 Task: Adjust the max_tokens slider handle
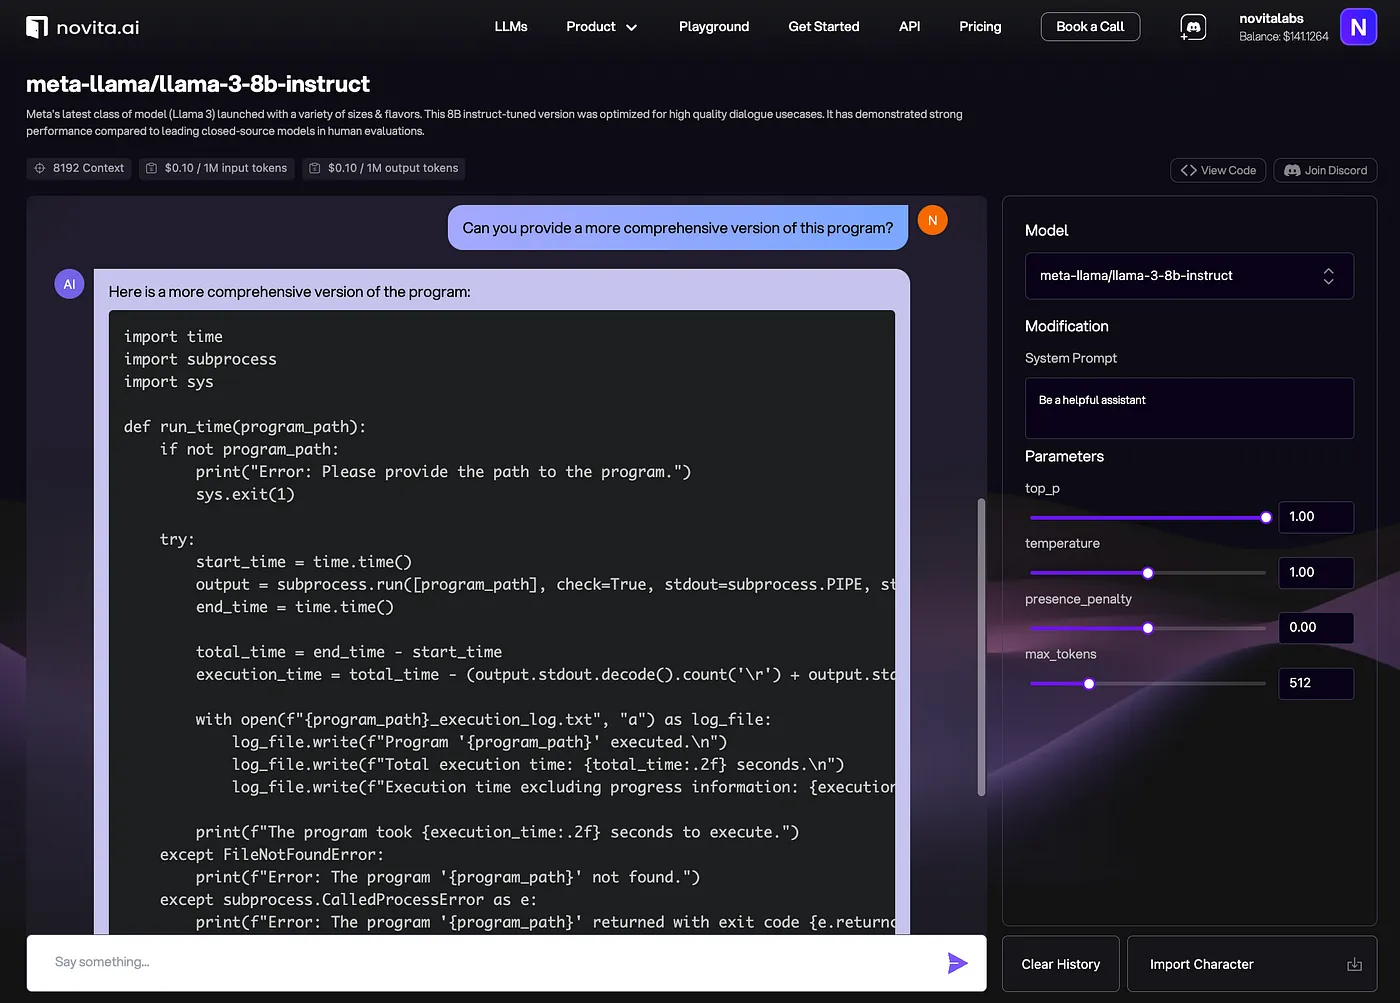coord(1089,684)
